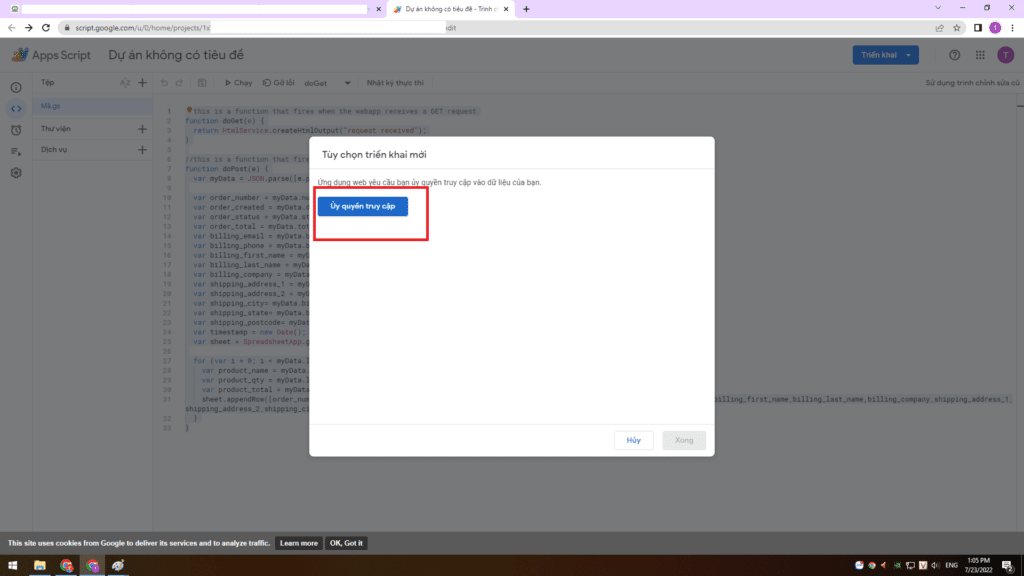
Task: Dismiss cookies with OK, Got it
Action: (346, 543)
